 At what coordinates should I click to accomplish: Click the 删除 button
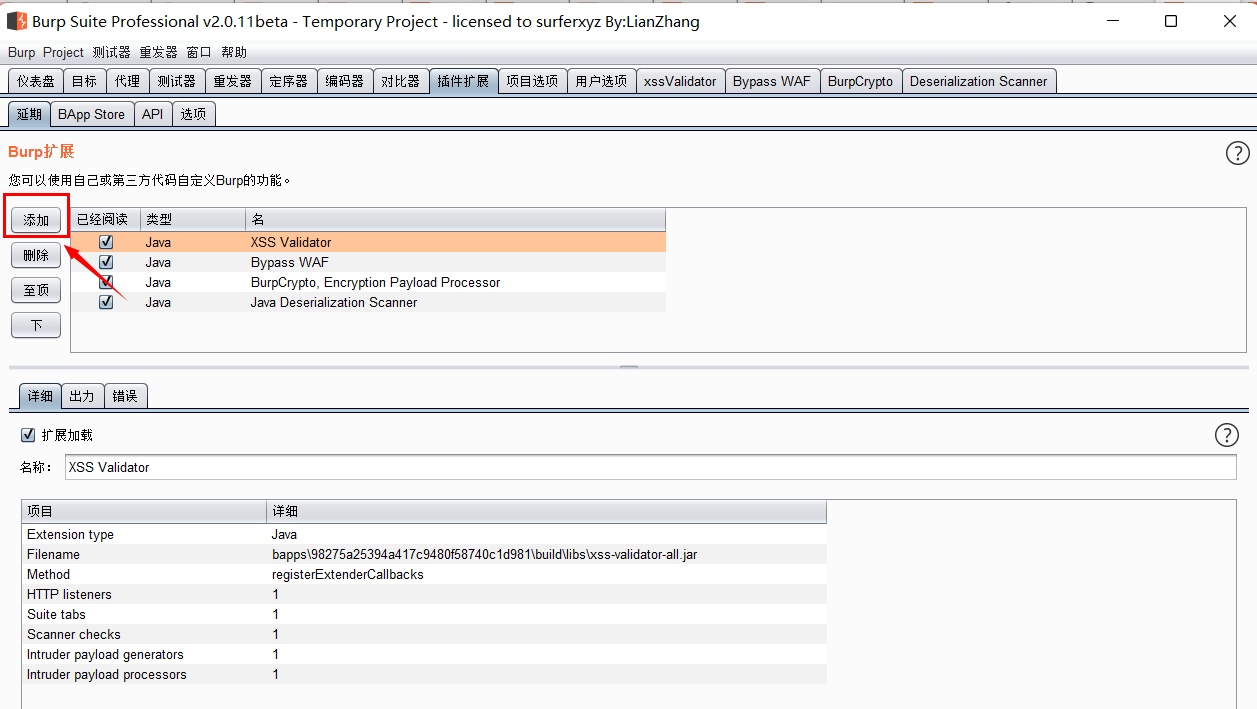pos(36,255)
